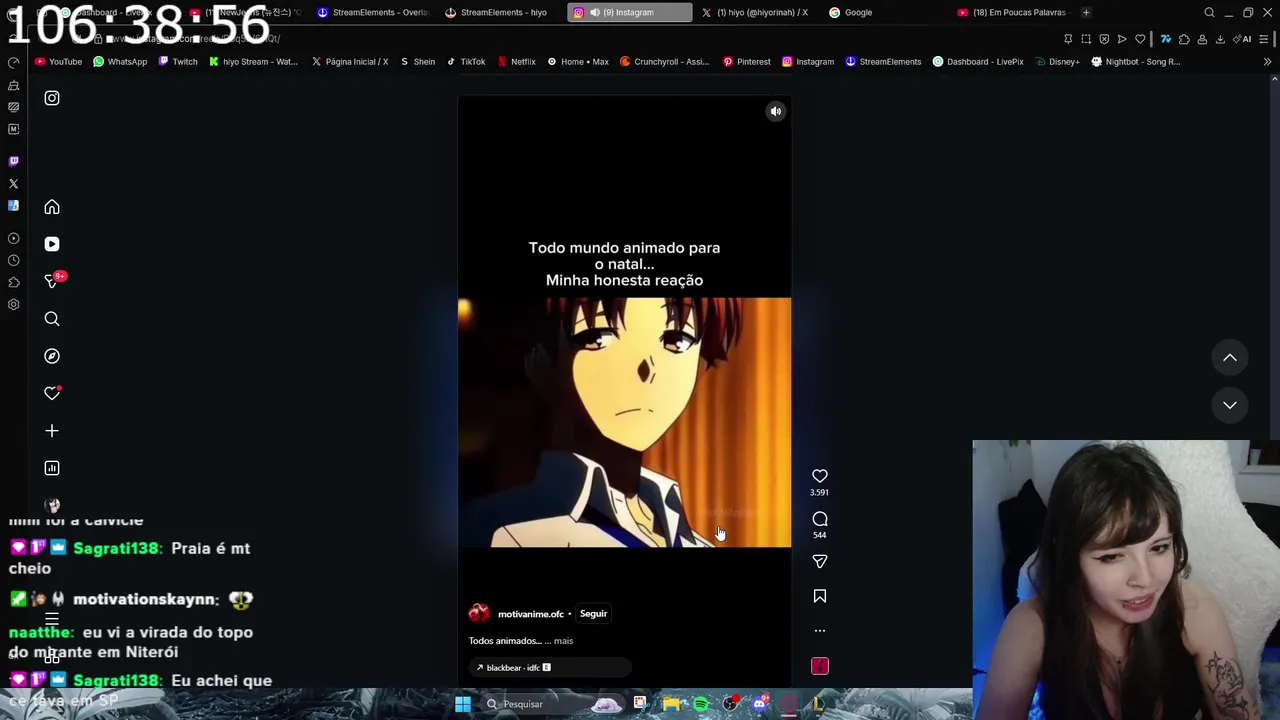Open Netflix bookmark

click(x=516, y=61)
